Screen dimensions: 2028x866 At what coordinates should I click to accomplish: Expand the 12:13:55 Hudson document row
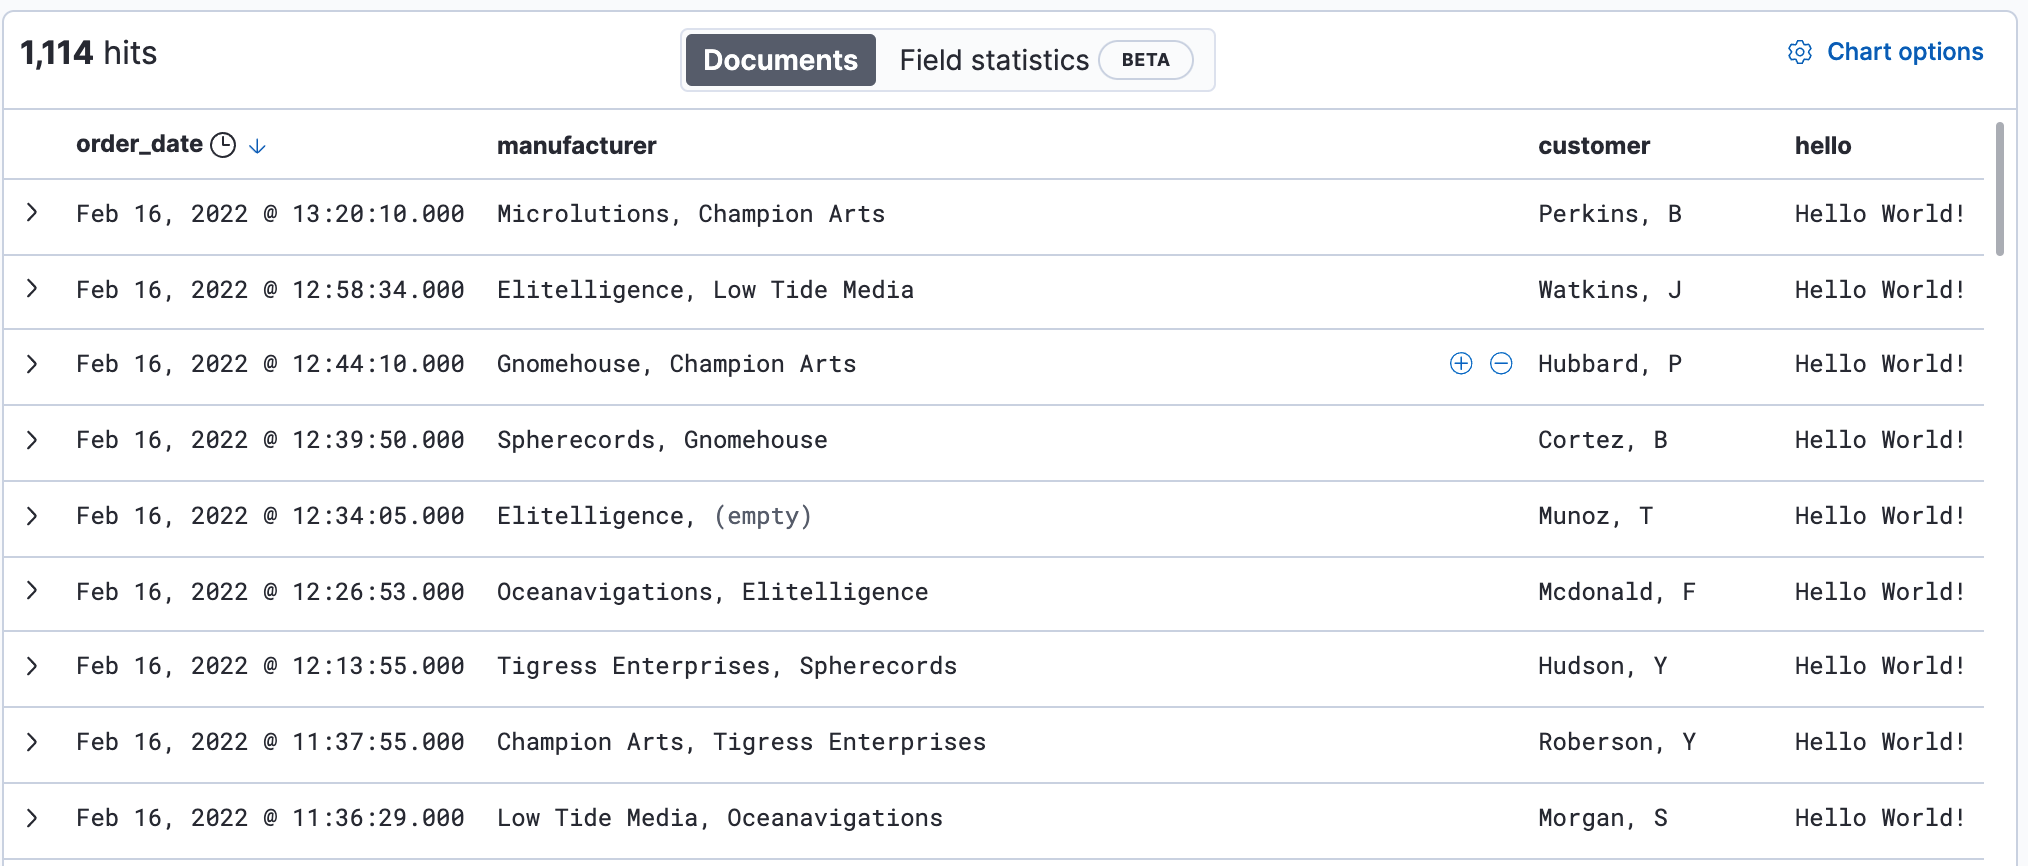pyautogui.click(x=33, y=666)
